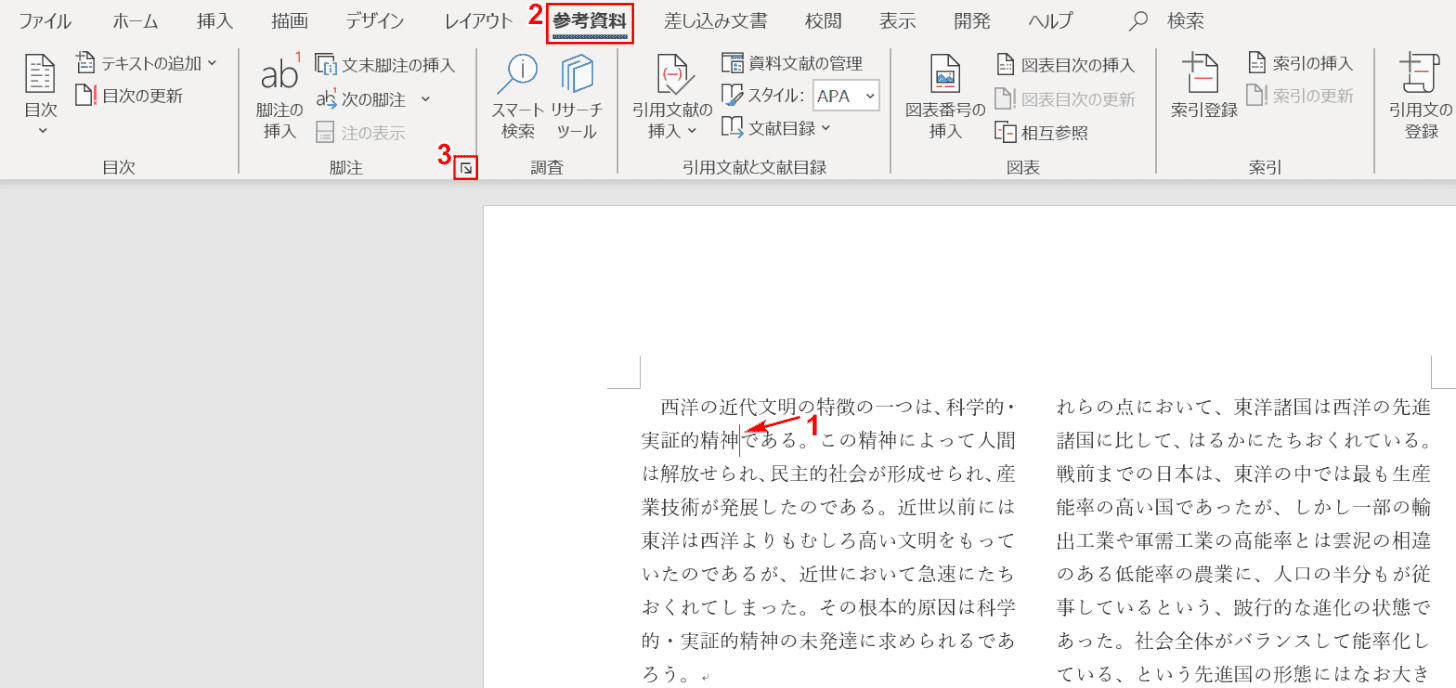Switch to the 校閲 tab
Image resolution: width=1456 pixels, height=688 pixels.
823,20
